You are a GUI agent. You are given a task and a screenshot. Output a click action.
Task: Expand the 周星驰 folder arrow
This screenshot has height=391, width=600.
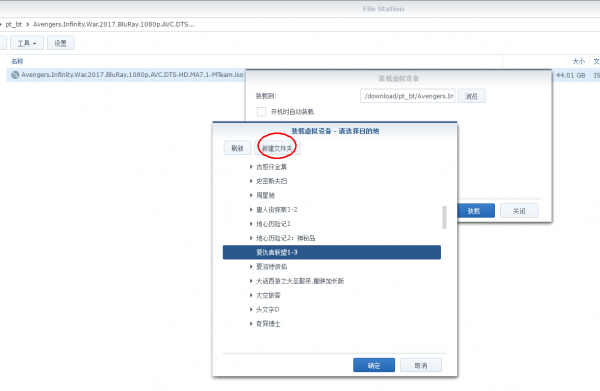tap(251, 196)
